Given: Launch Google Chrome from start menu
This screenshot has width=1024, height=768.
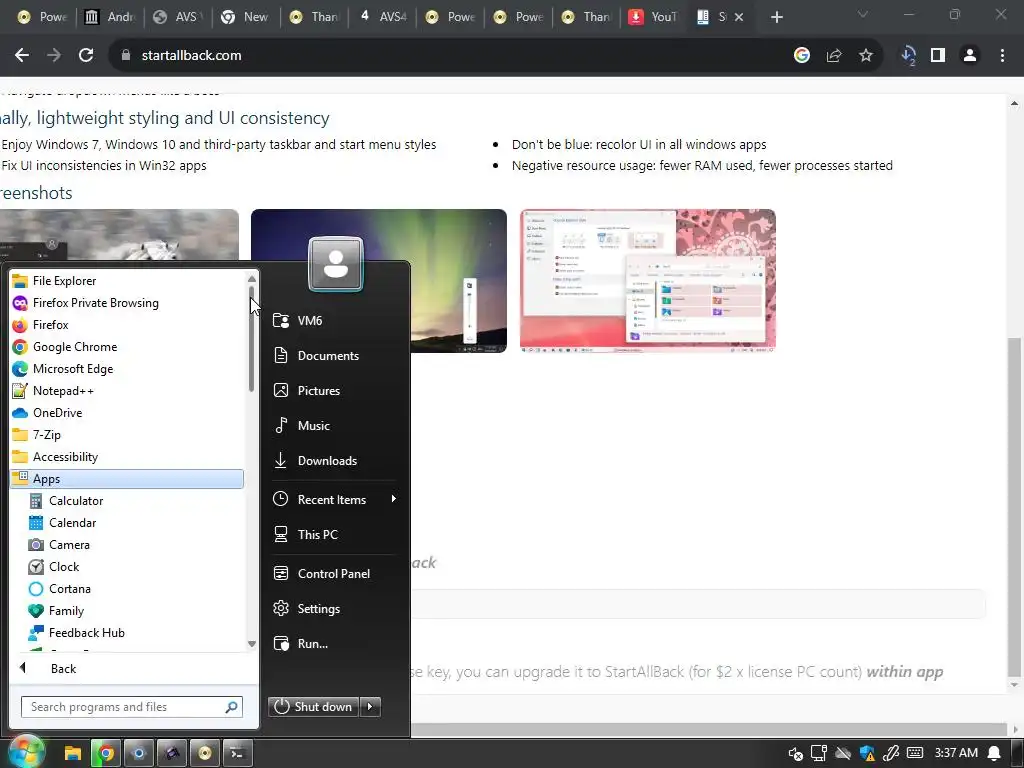Looking at the screenshot, I should click(127, 347).
